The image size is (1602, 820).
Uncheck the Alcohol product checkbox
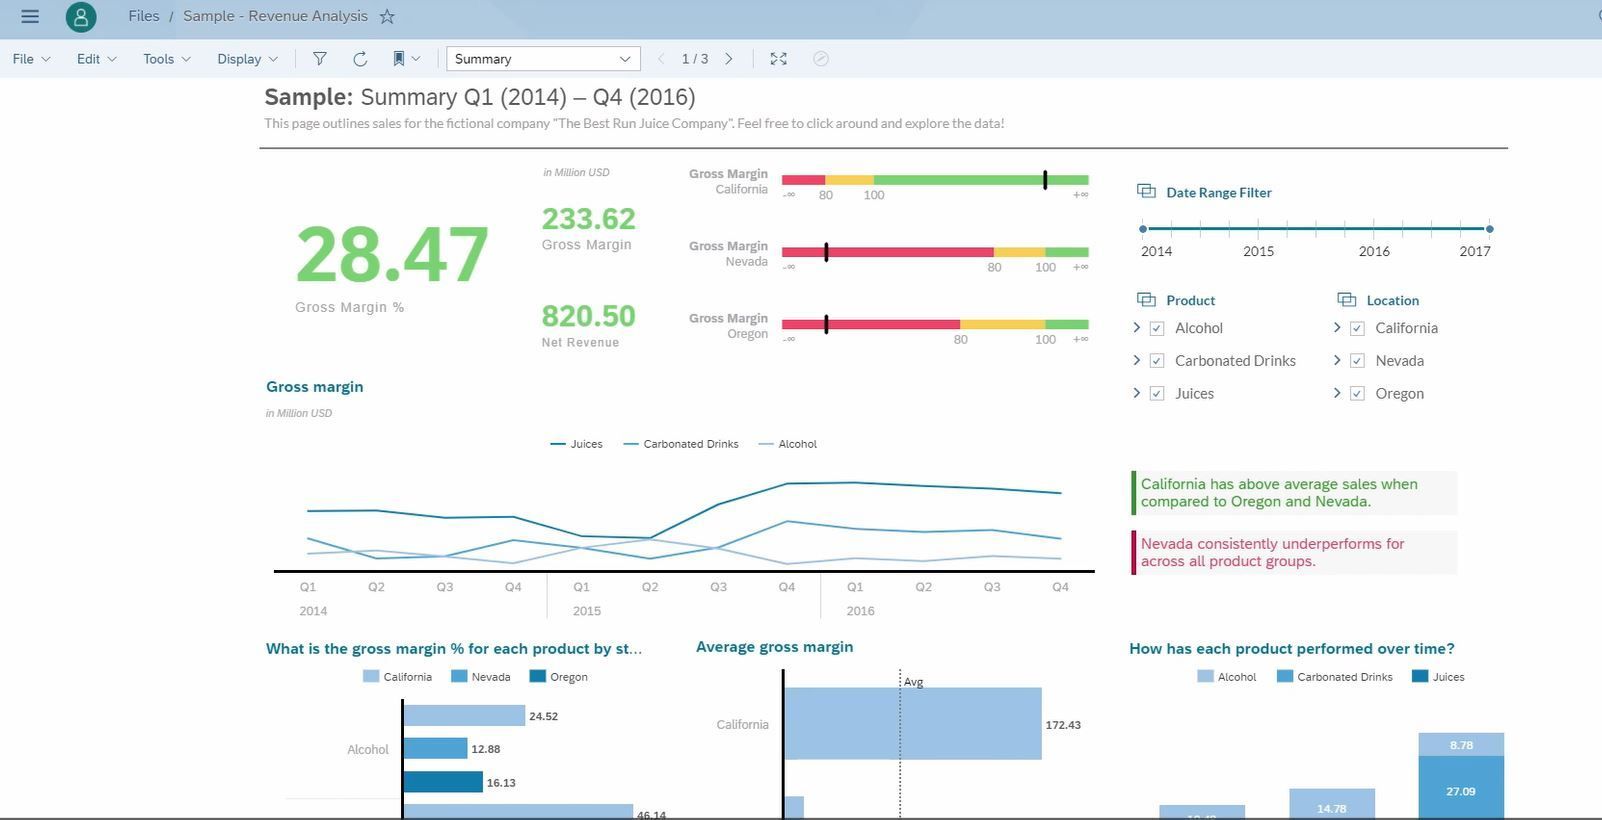click(x=1157, y=328)
